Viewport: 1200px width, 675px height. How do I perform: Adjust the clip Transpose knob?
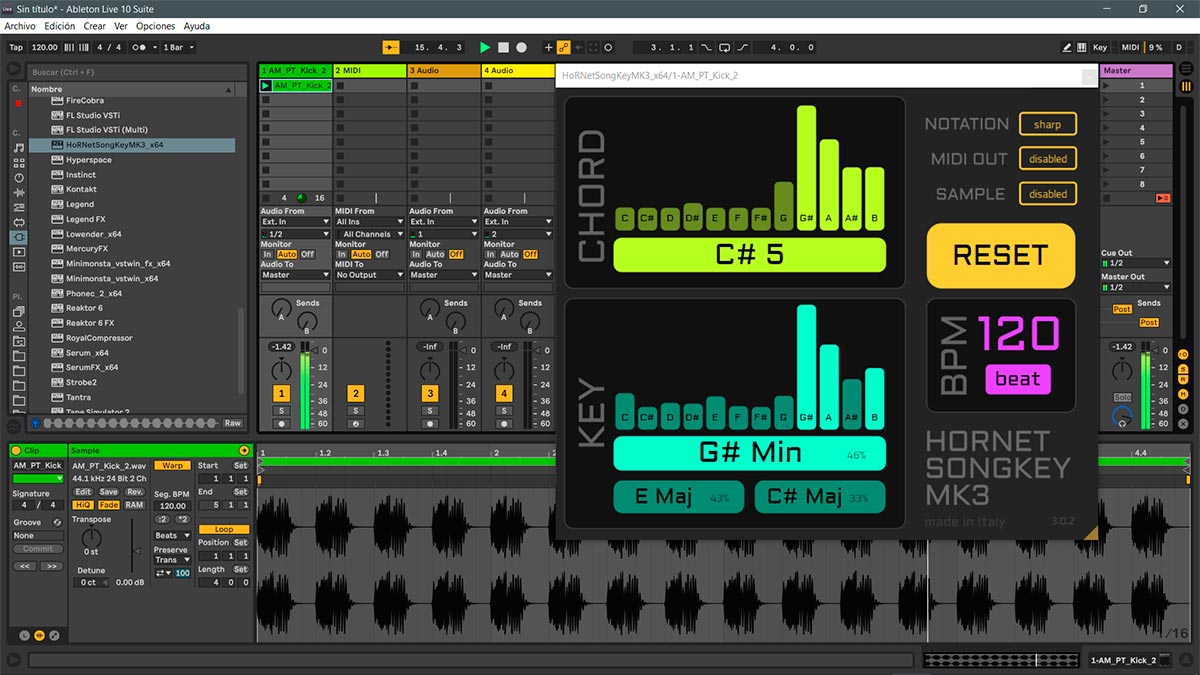click(x=91, y=537)
